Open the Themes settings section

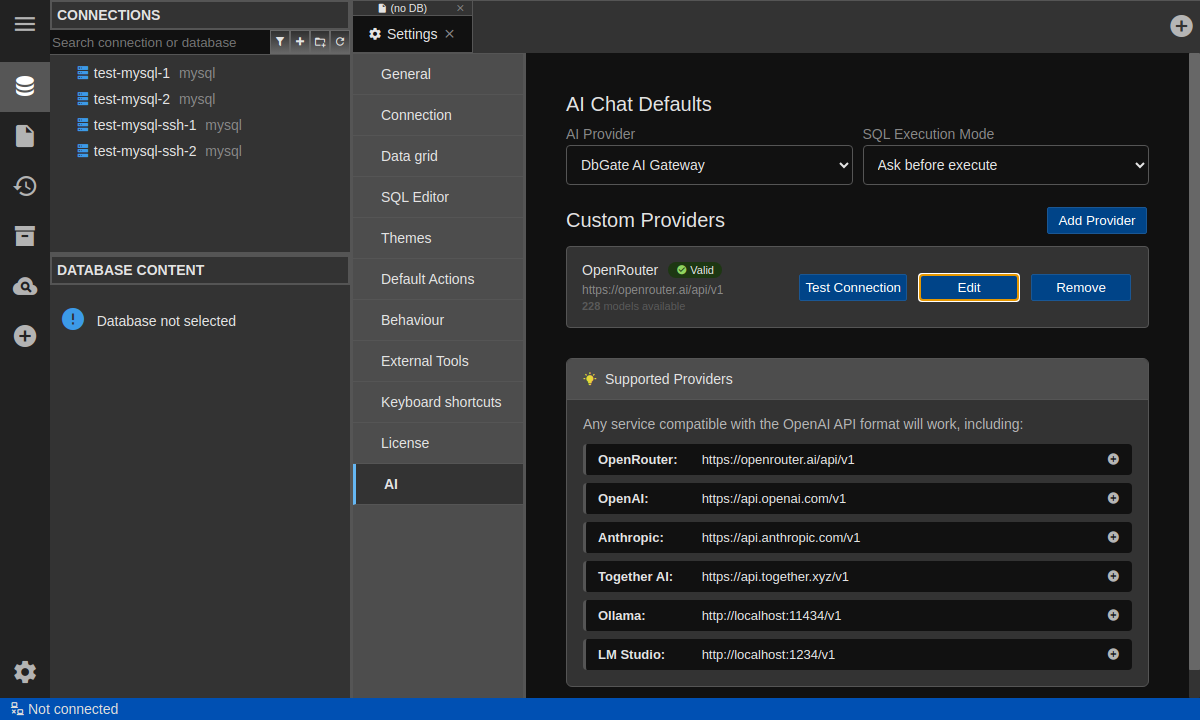click(406, 238)
